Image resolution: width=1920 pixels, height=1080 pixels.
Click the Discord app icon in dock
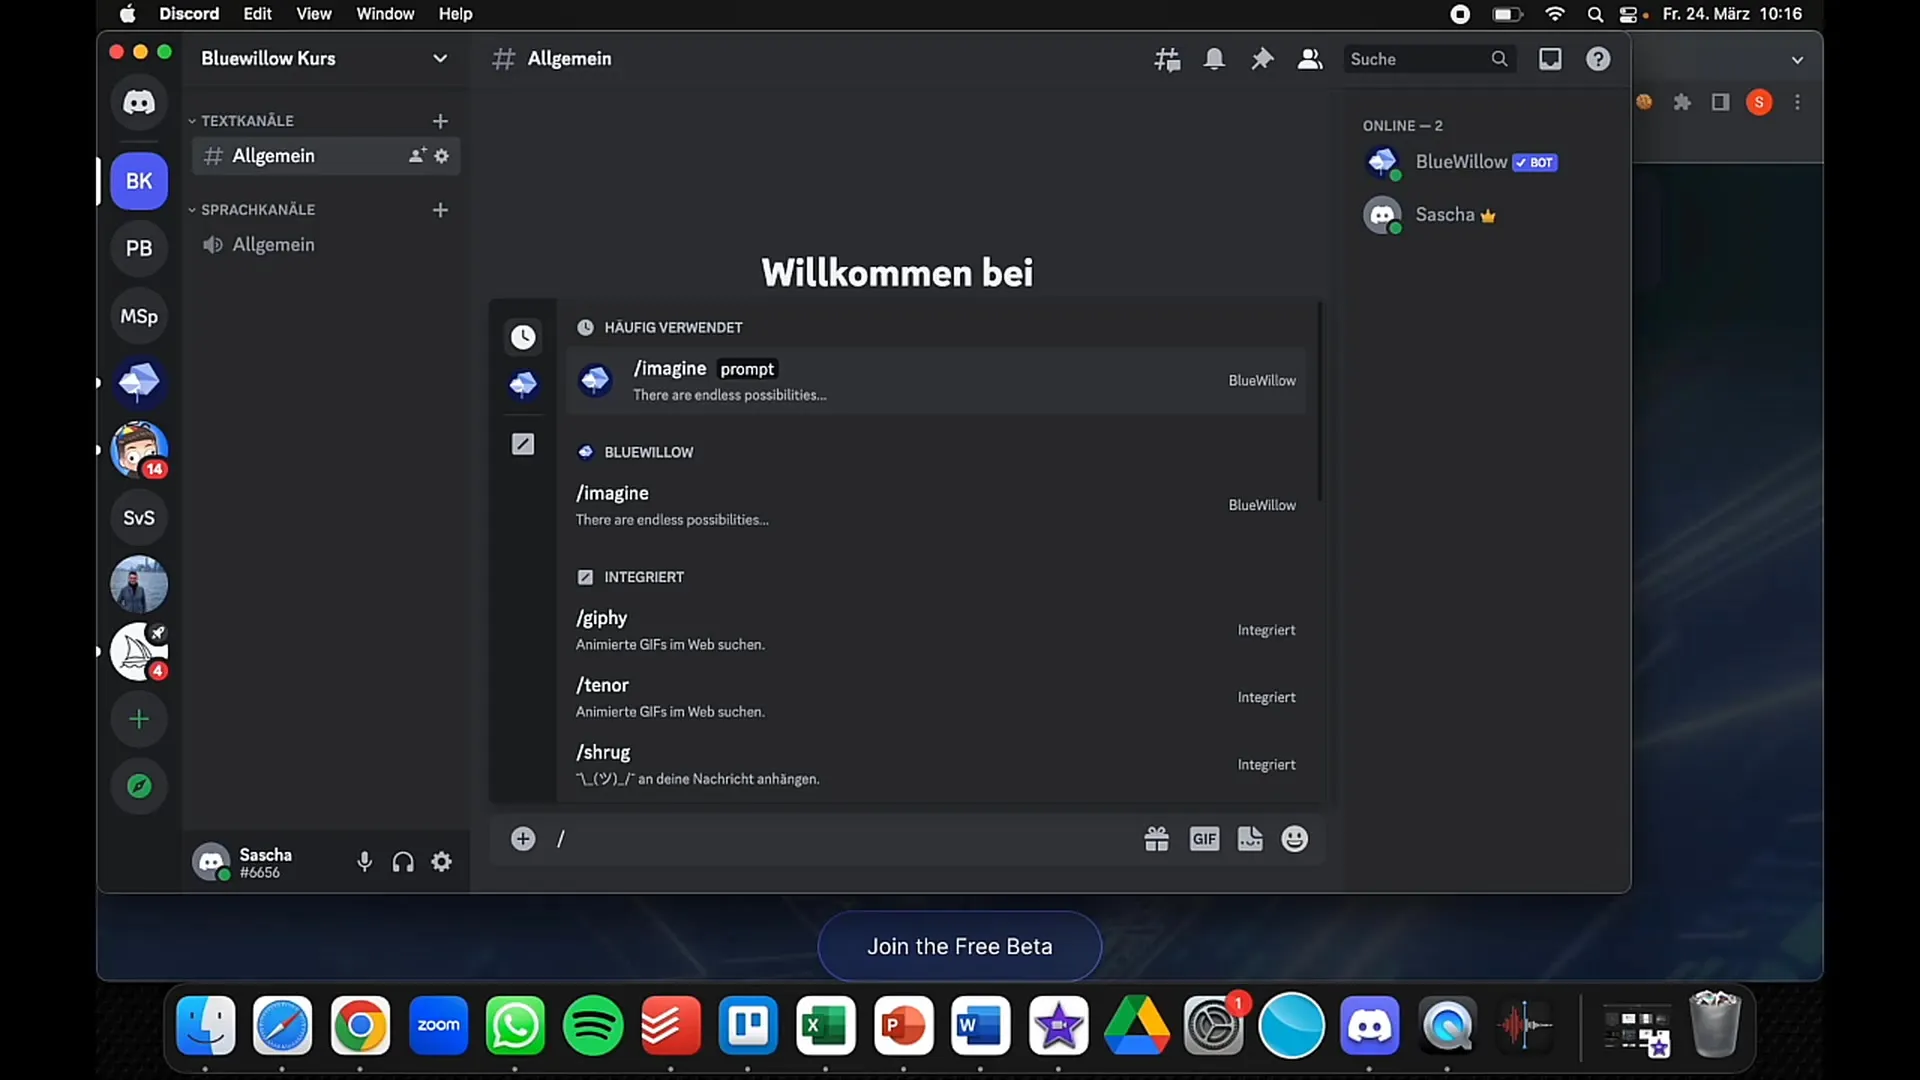pos(1369,1025)
